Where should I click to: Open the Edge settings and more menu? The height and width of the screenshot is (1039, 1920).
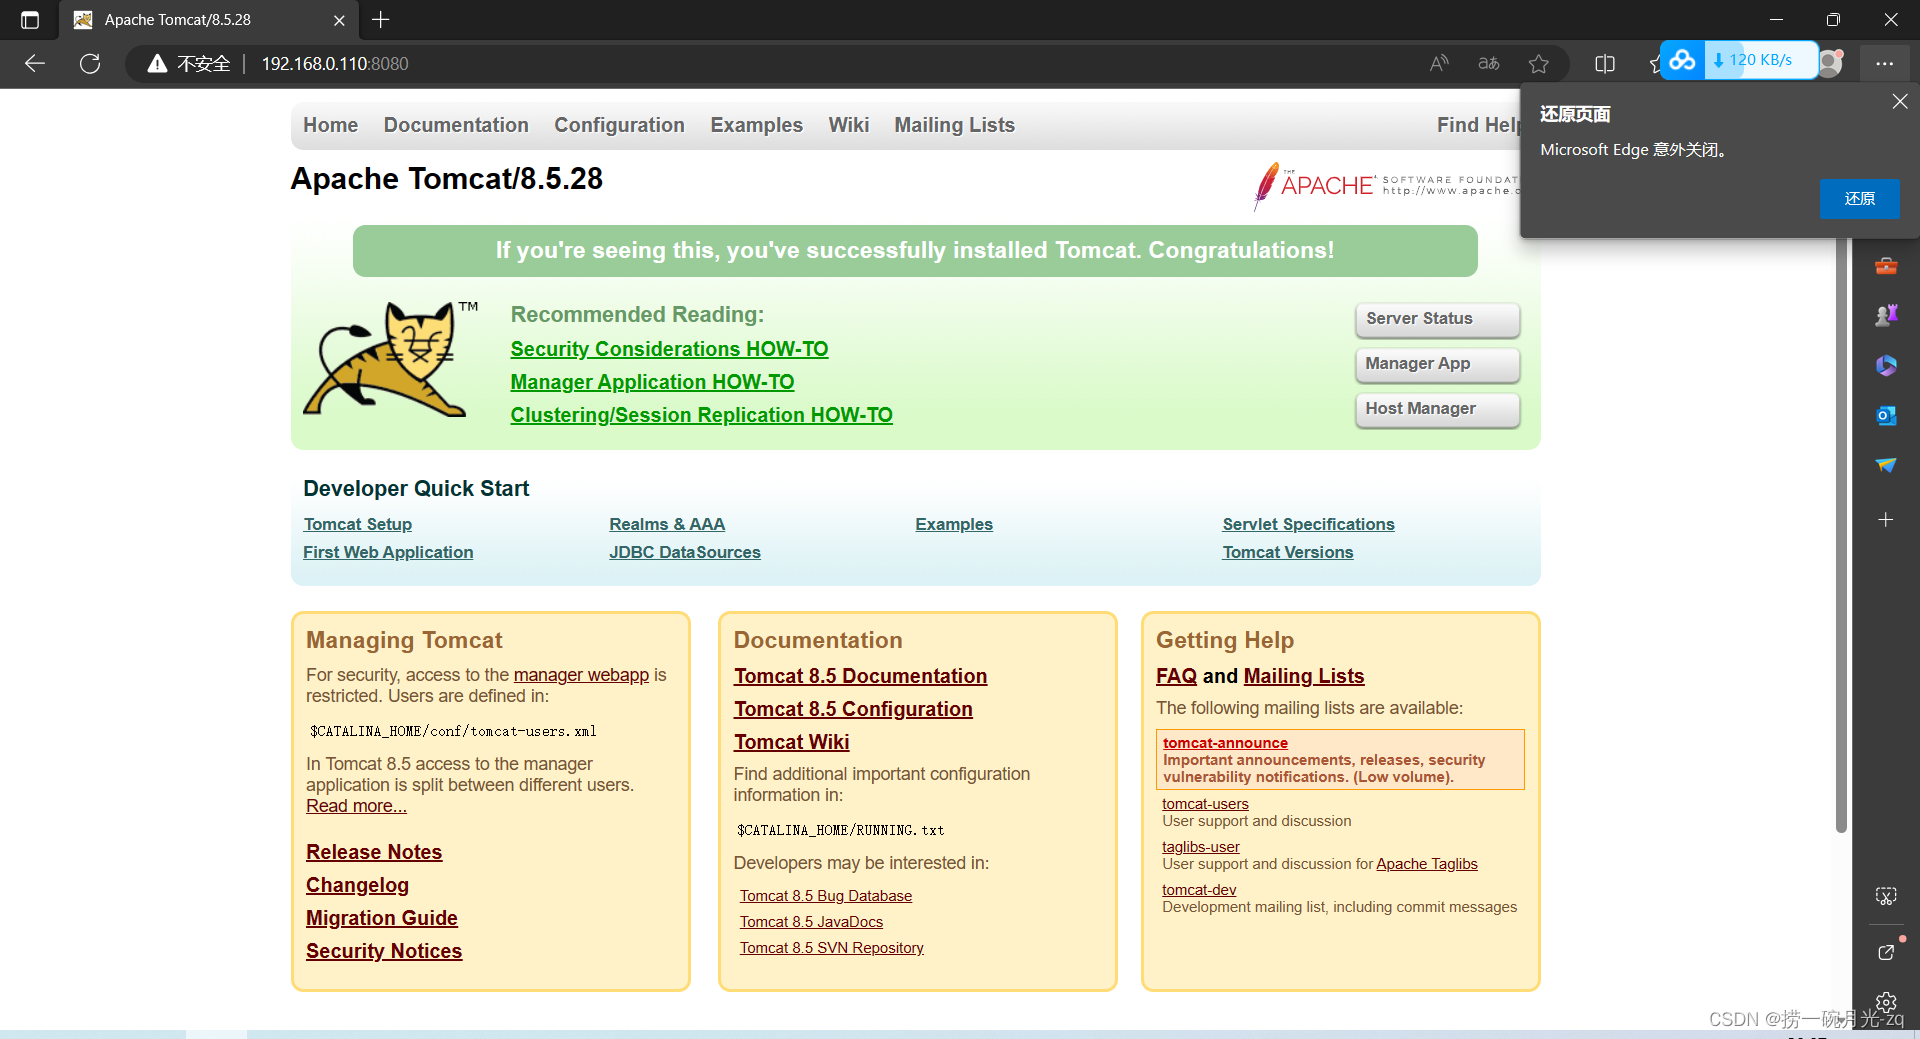pos(1885,64)
